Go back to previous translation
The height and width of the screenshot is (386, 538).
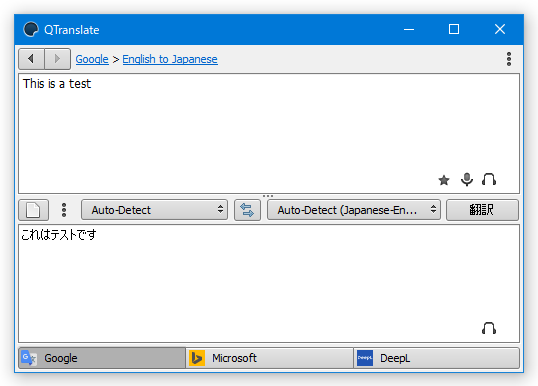[x=32, y=59]
